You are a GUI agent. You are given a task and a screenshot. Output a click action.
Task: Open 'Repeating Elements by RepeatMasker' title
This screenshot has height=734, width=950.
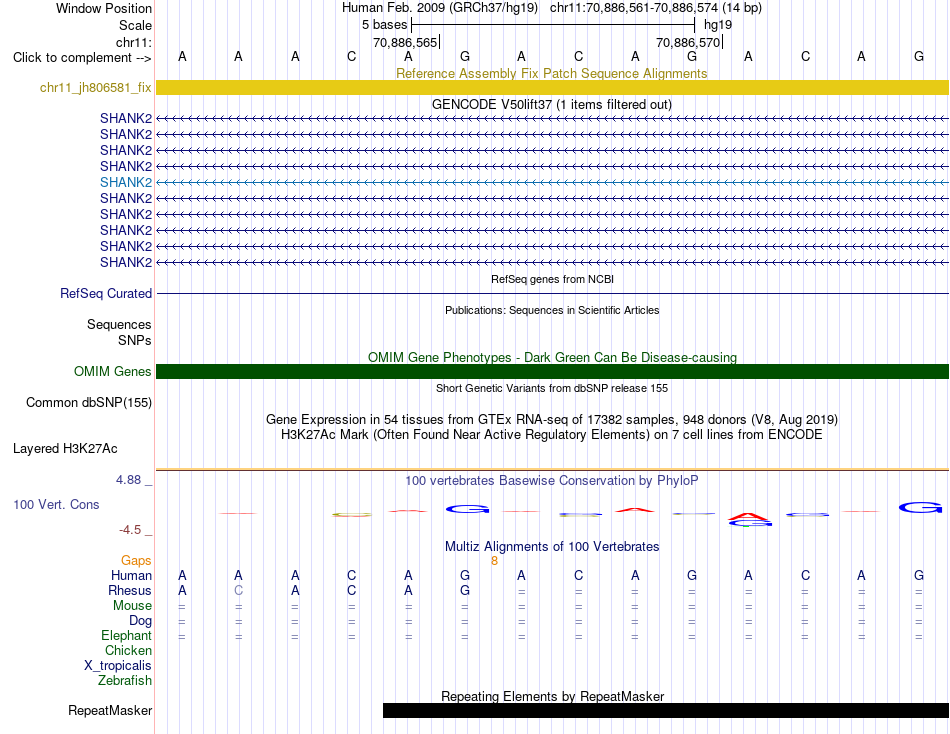tap(552, 696)
